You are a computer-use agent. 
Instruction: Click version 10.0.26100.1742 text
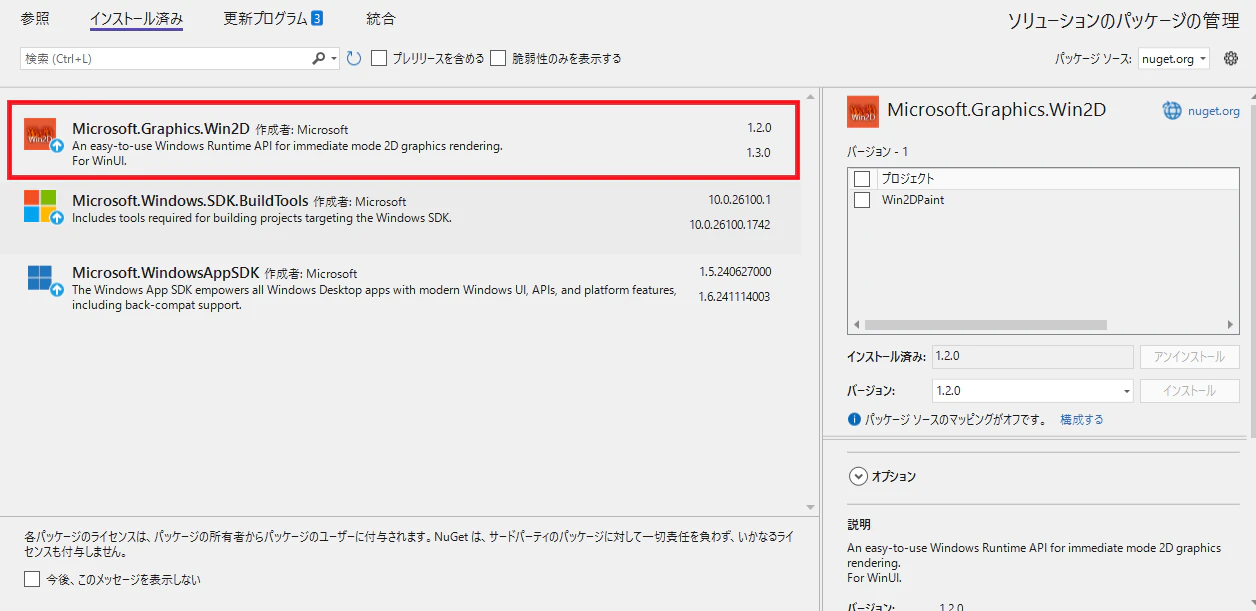point(730,225)
